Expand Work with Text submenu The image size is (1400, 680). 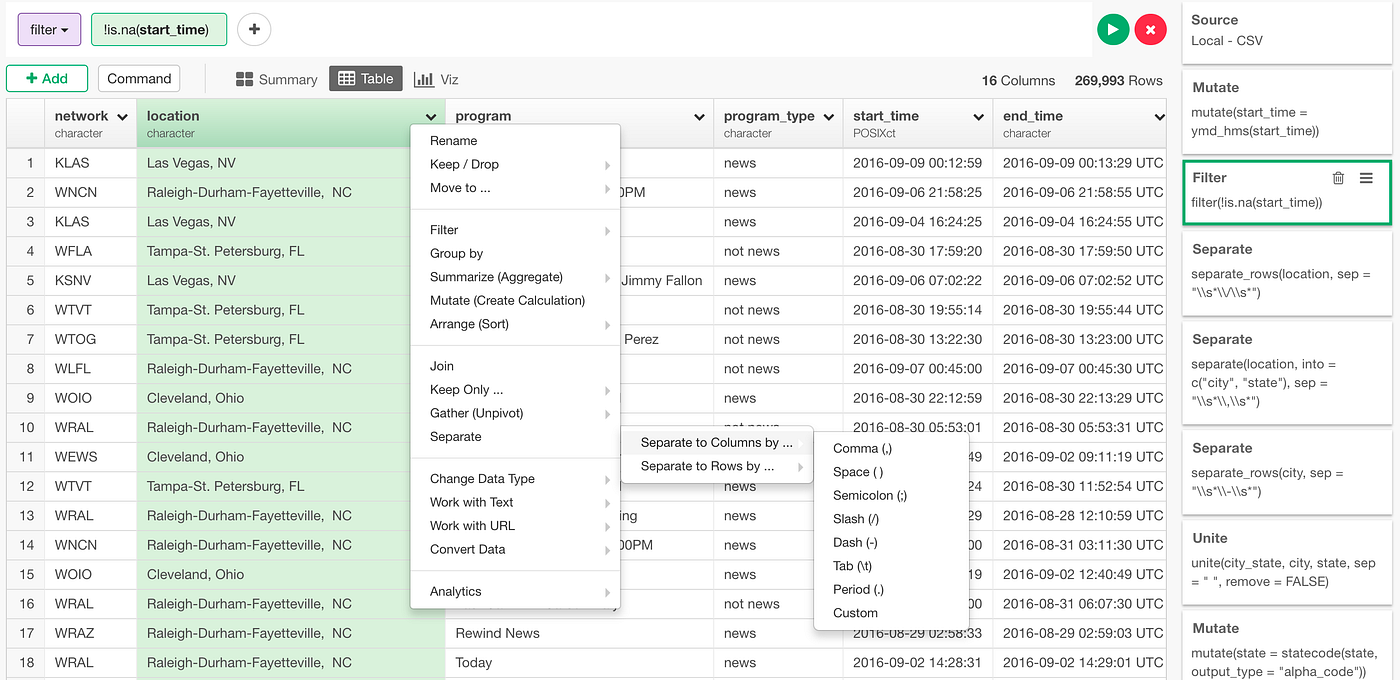pos(515,502)
